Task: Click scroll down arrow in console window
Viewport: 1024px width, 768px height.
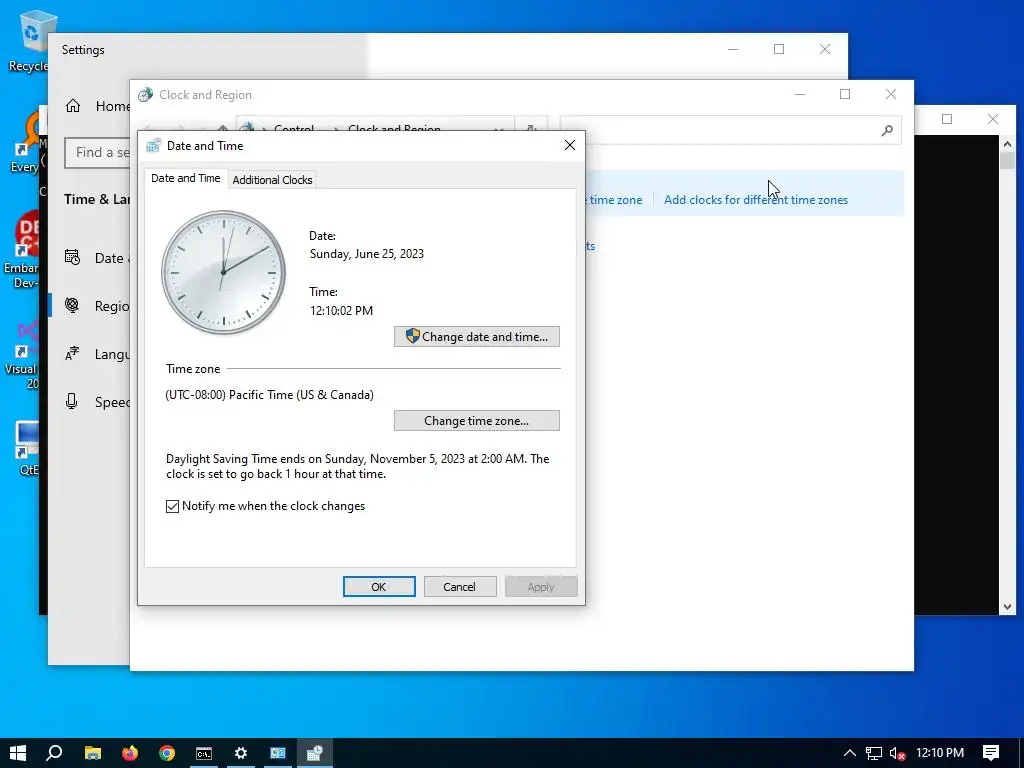Action: click(x=1007, y=607)
